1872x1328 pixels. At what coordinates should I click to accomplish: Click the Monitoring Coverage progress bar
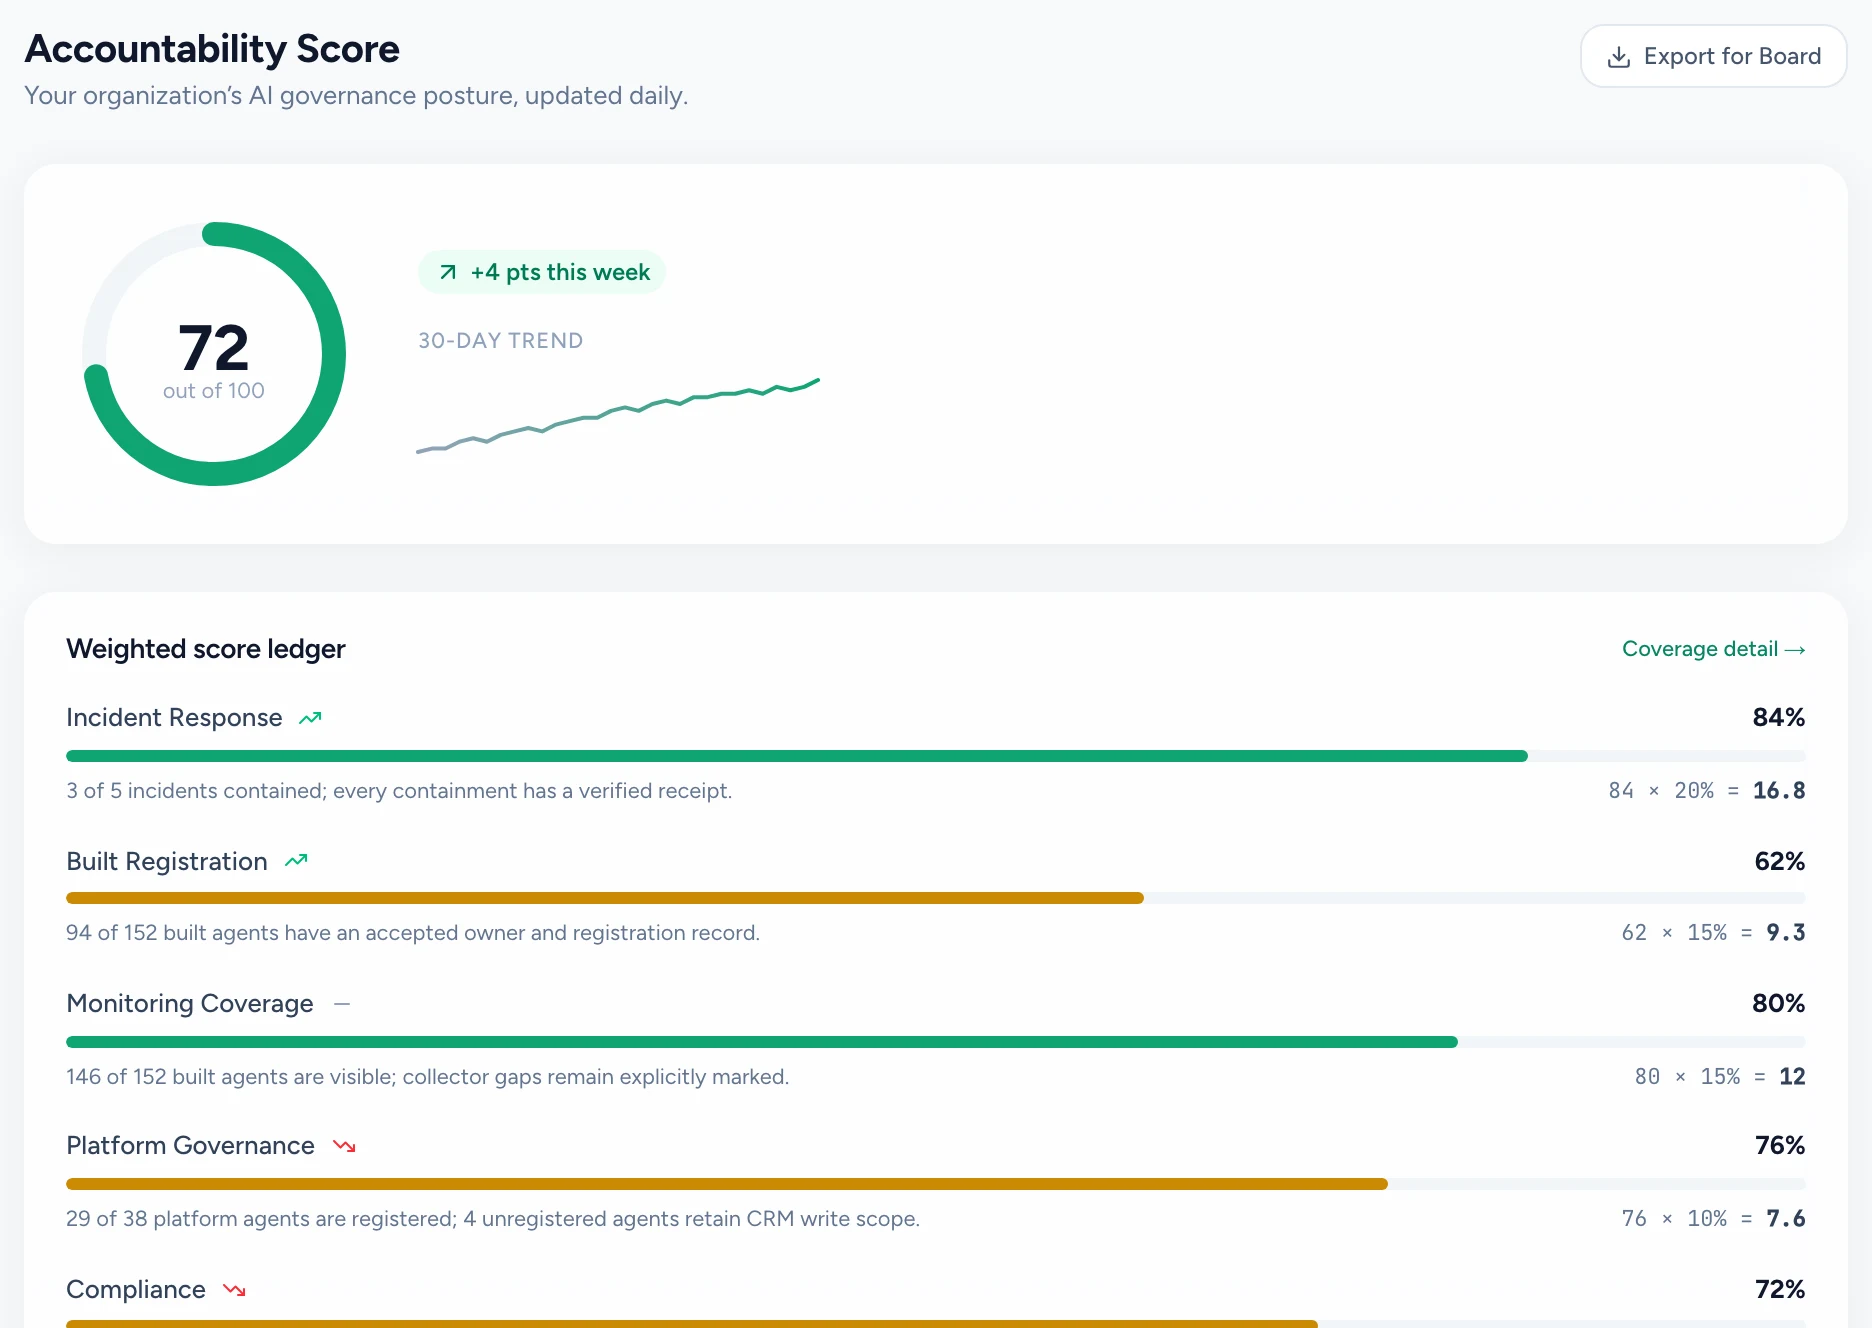pos(936,1042)
